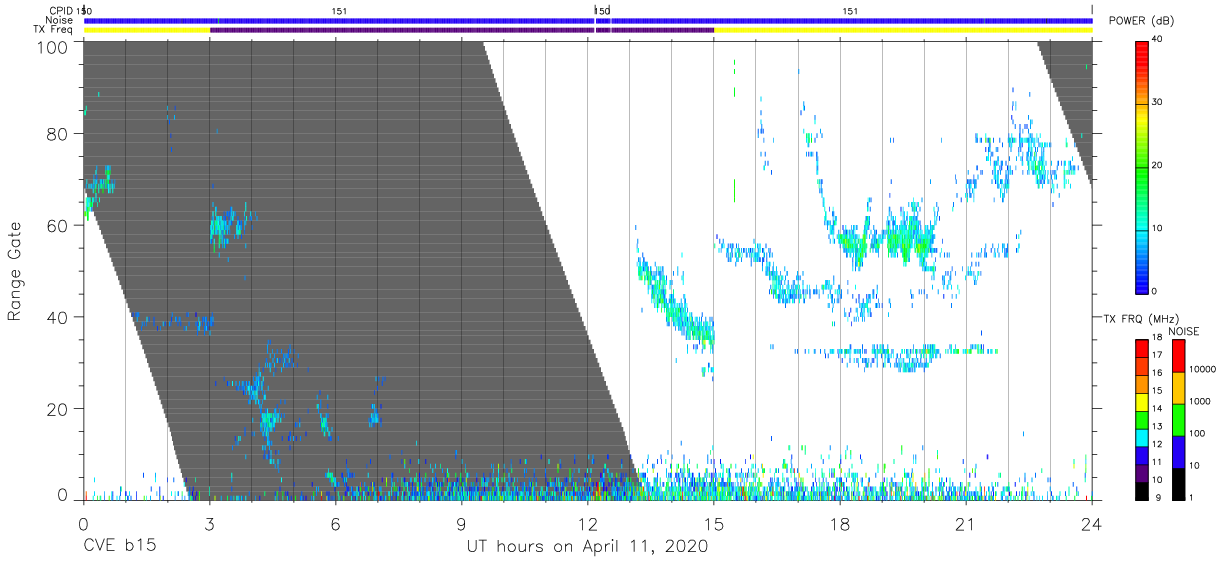The image size is (1228, 567).
Task: Select the 14 MHz tick on TX FRQ scale
Action: point(1158,409)
